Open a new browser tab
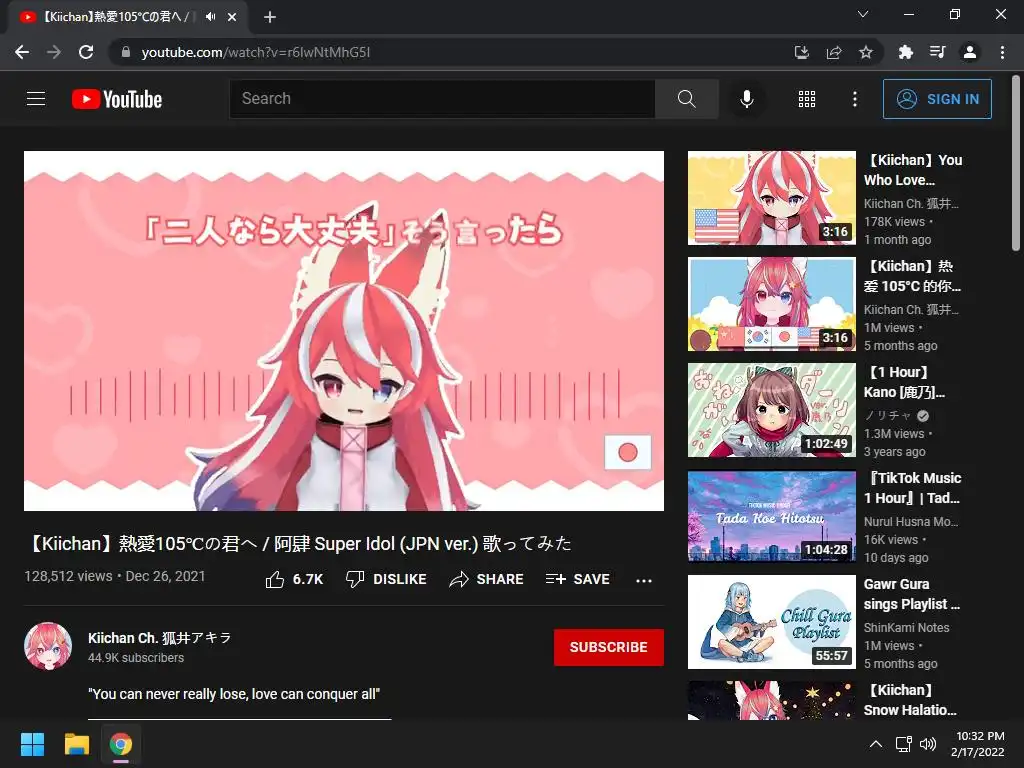The image size is (1024, 768). (x=270, y=17)
